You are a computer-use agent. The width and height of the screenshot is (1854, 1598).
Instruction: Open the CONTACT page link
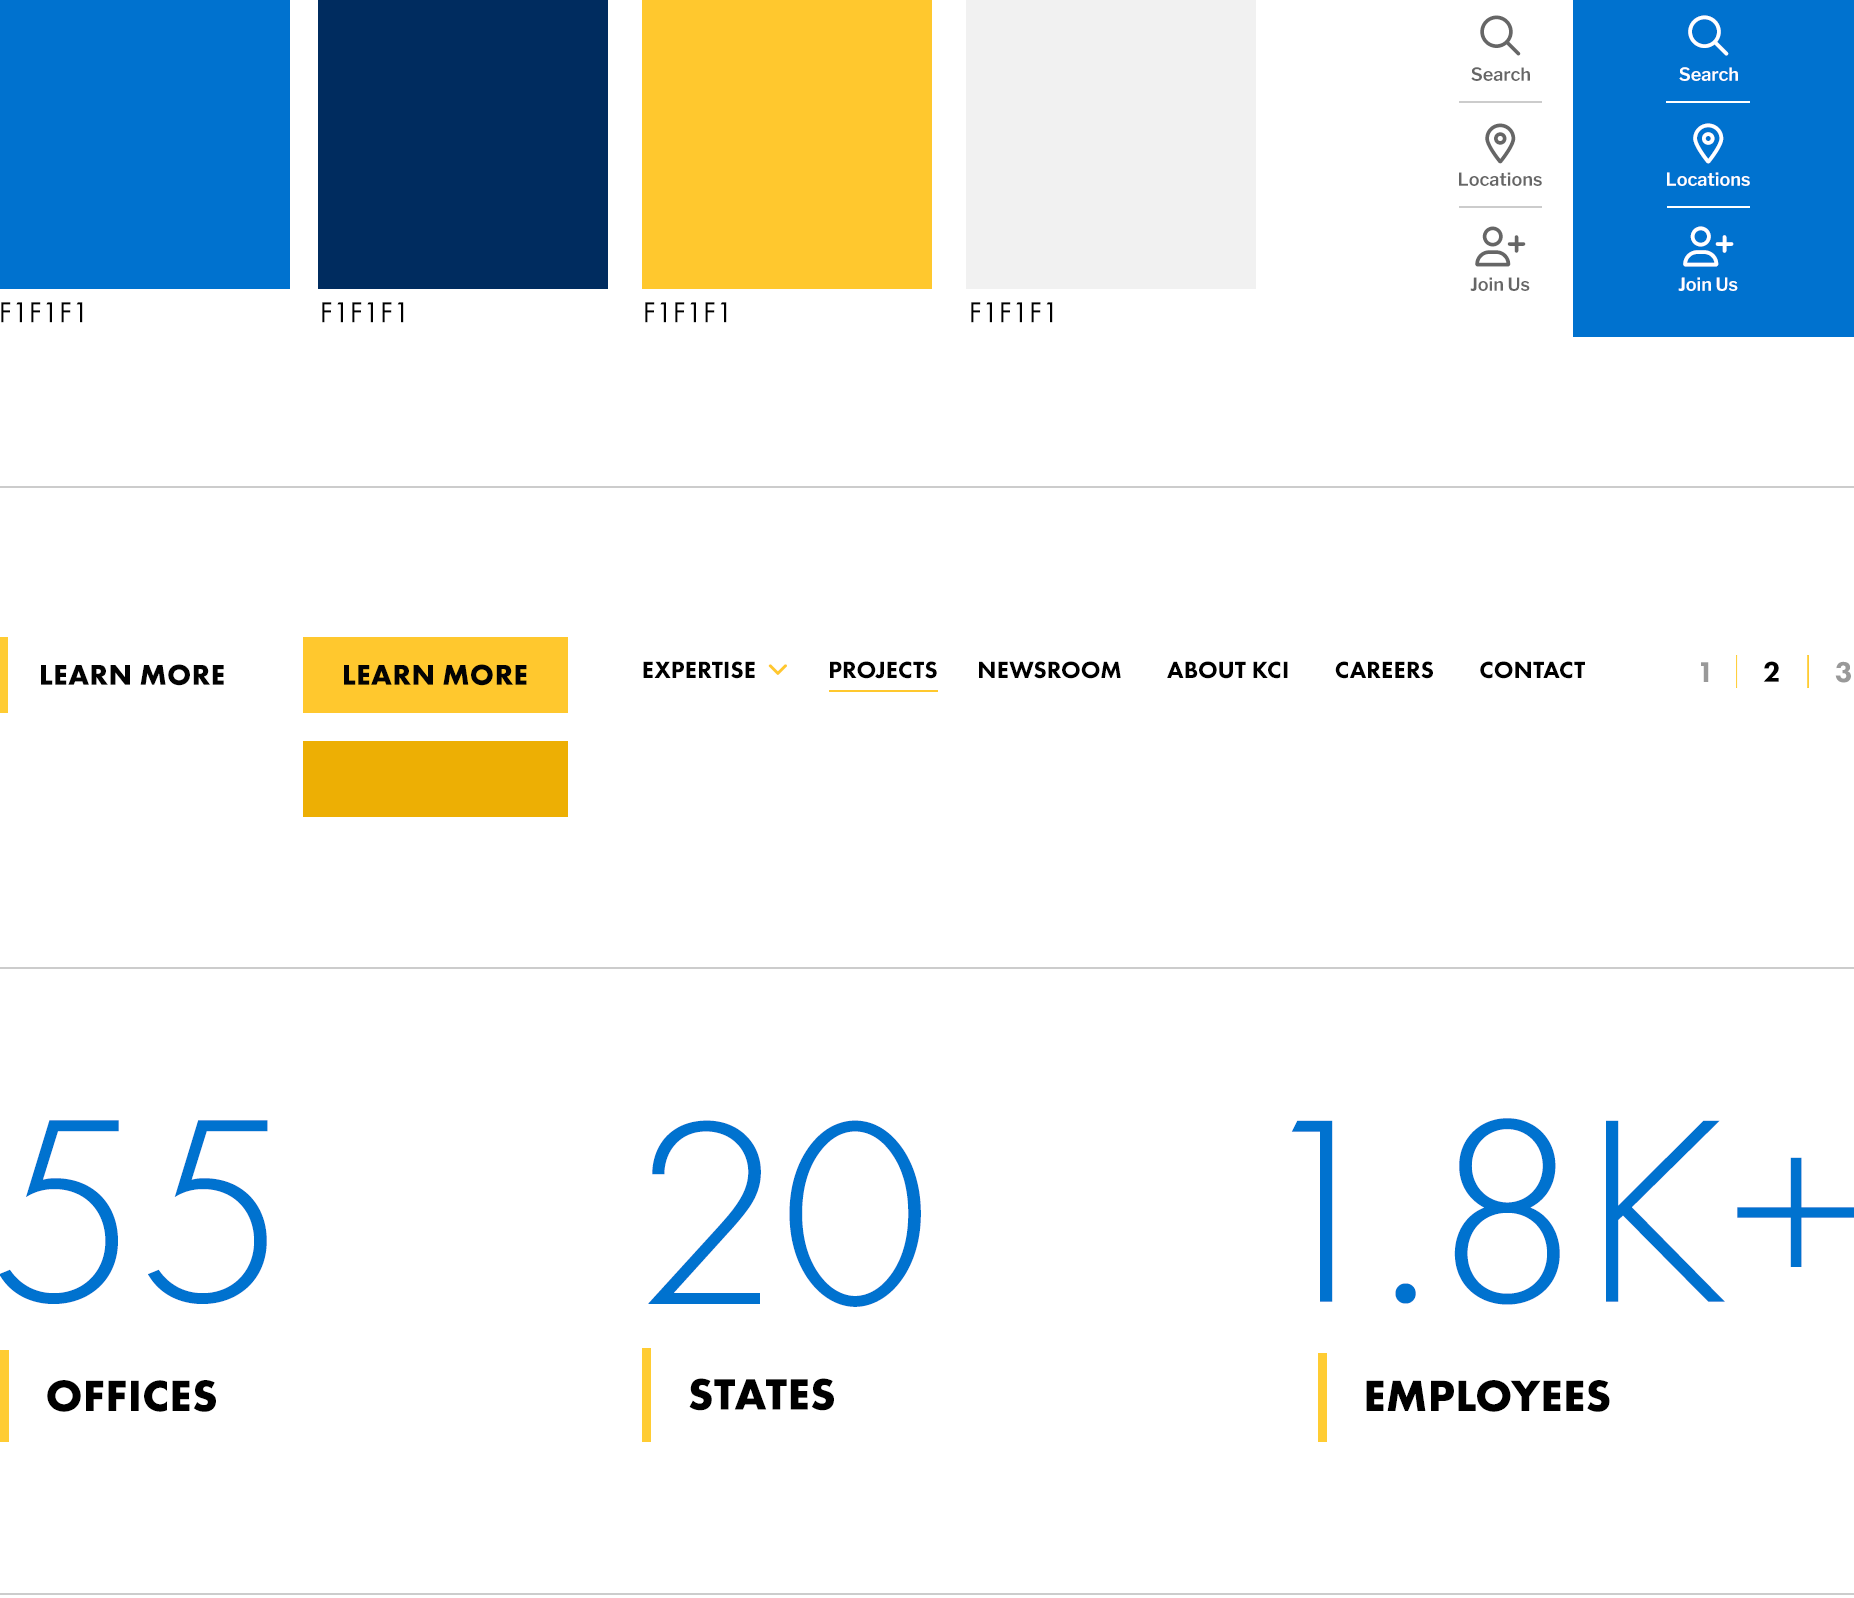click(x=1532, y=671)
